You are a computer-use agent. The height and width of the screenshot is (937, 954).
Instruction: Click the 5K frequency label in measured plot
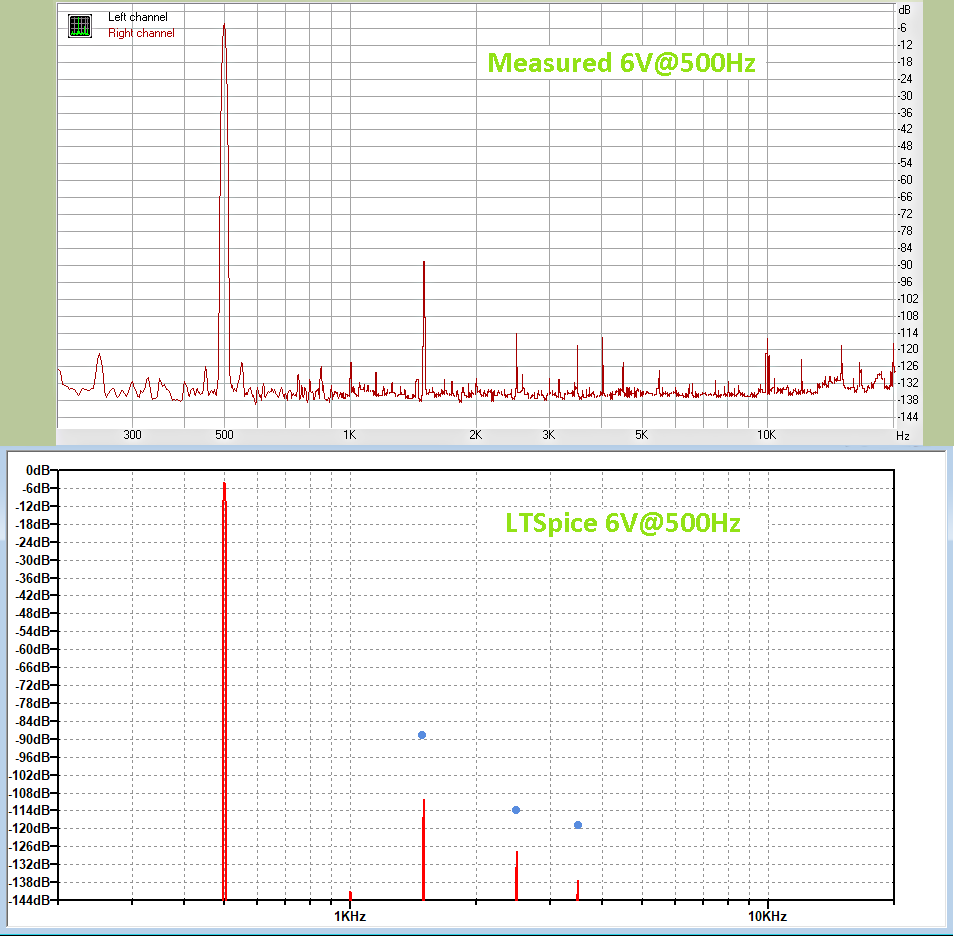(641, 434)
